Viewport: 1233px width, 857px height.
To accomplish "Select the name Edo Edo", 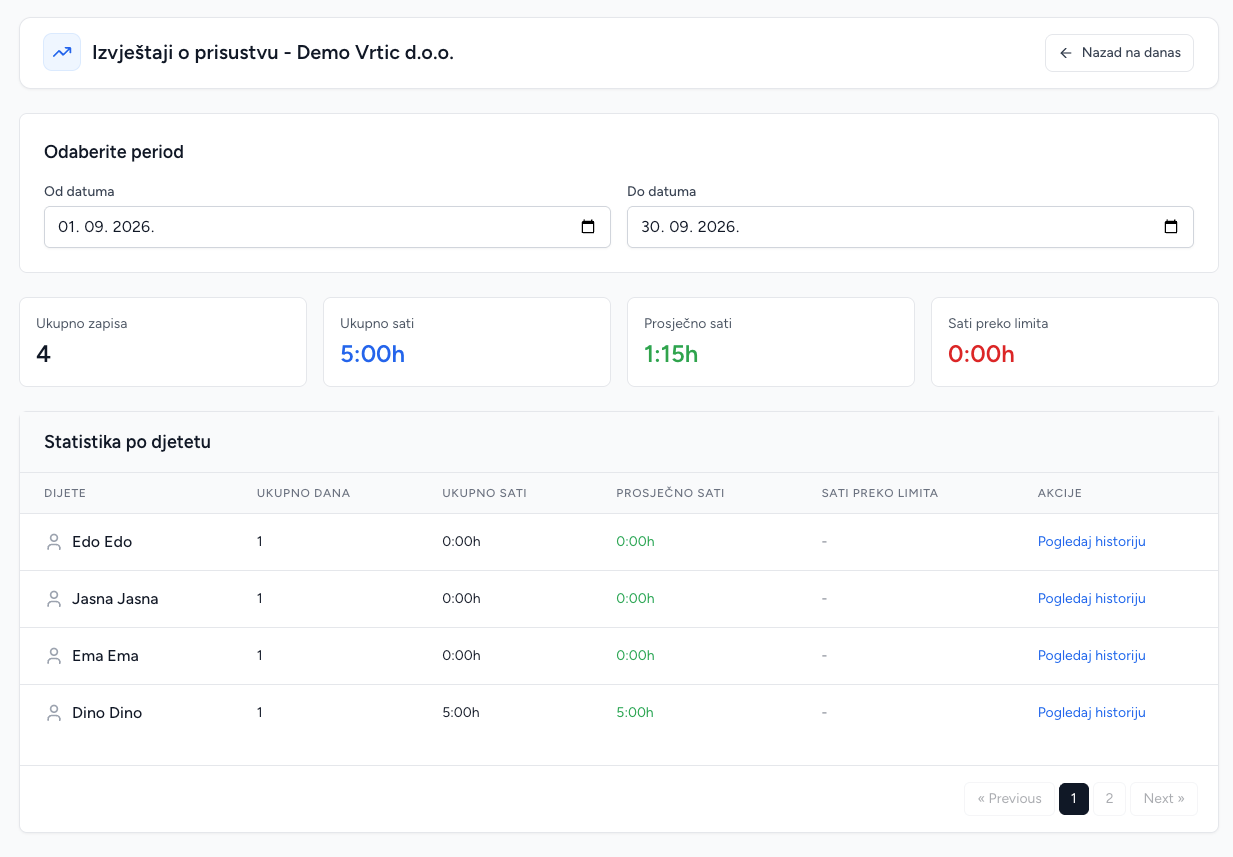I will [x=102, y=542].
